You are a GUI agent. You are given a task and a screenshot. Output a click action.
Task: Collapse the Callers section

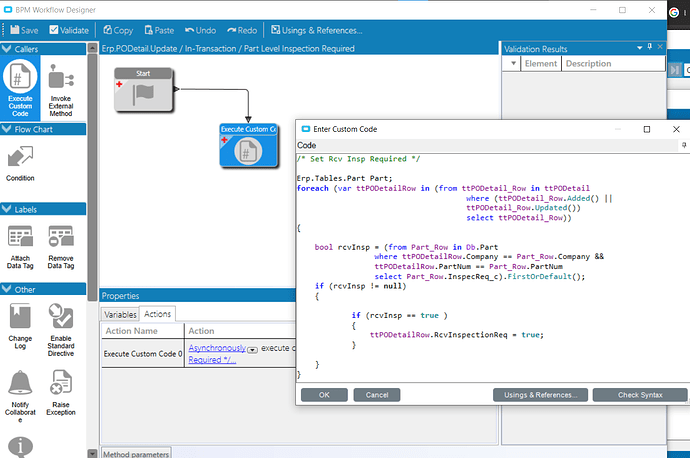tap(7, 47)
